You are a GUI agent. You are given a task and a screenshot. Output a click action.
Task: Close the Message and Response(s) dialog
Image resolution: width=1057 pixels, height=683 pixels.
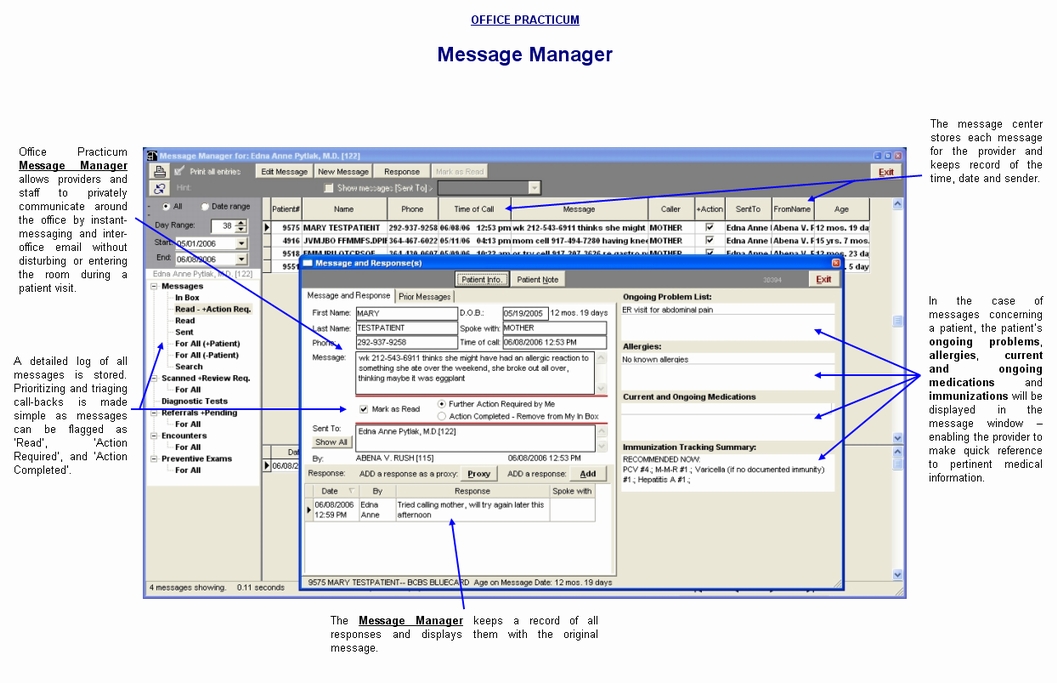[836, 263]
